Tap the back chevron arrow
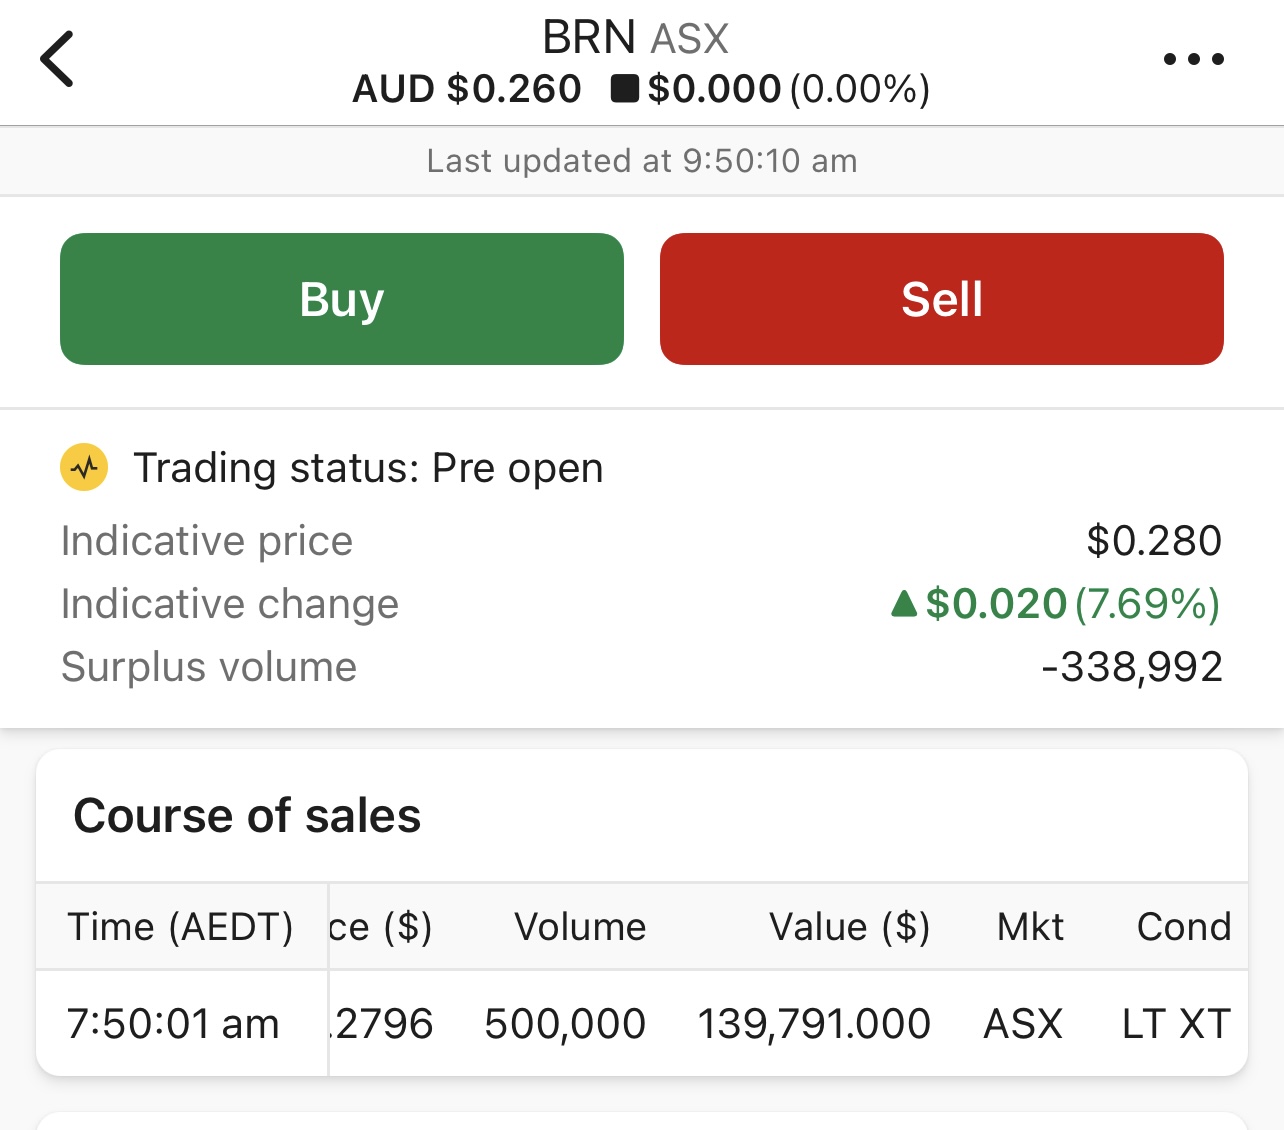Screen dimensions: 1284x1130 [57, 59]
